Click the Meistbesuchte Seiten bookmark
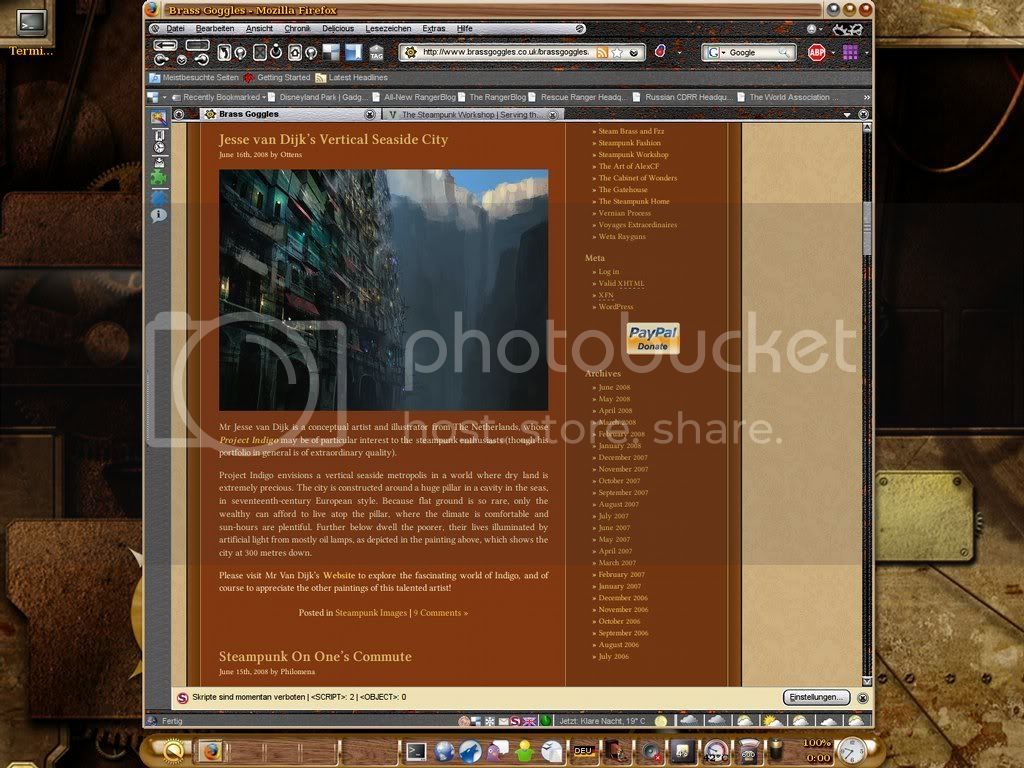The width and height of the screenshot is (1024, 768). (x=194, y=78)
